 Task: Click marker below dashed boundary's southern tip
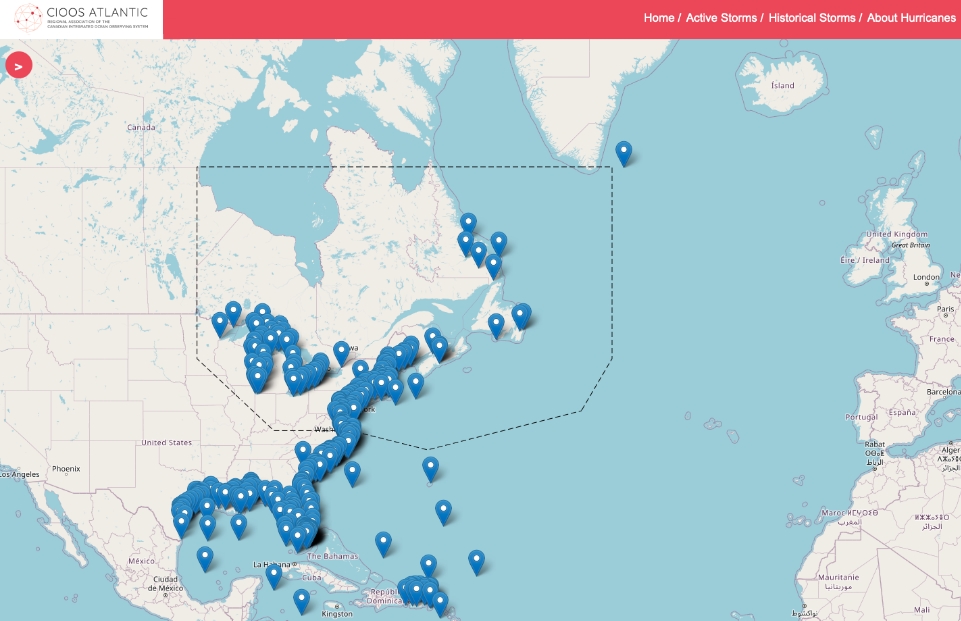coord(430,467)
